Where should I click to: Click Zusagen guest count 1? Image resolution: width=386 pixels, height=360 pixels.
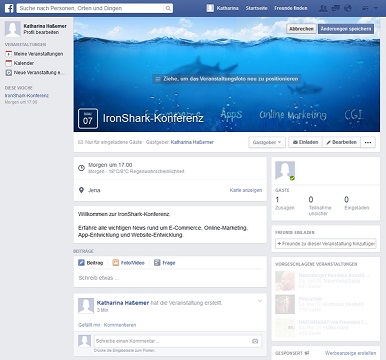coord(285,203)
